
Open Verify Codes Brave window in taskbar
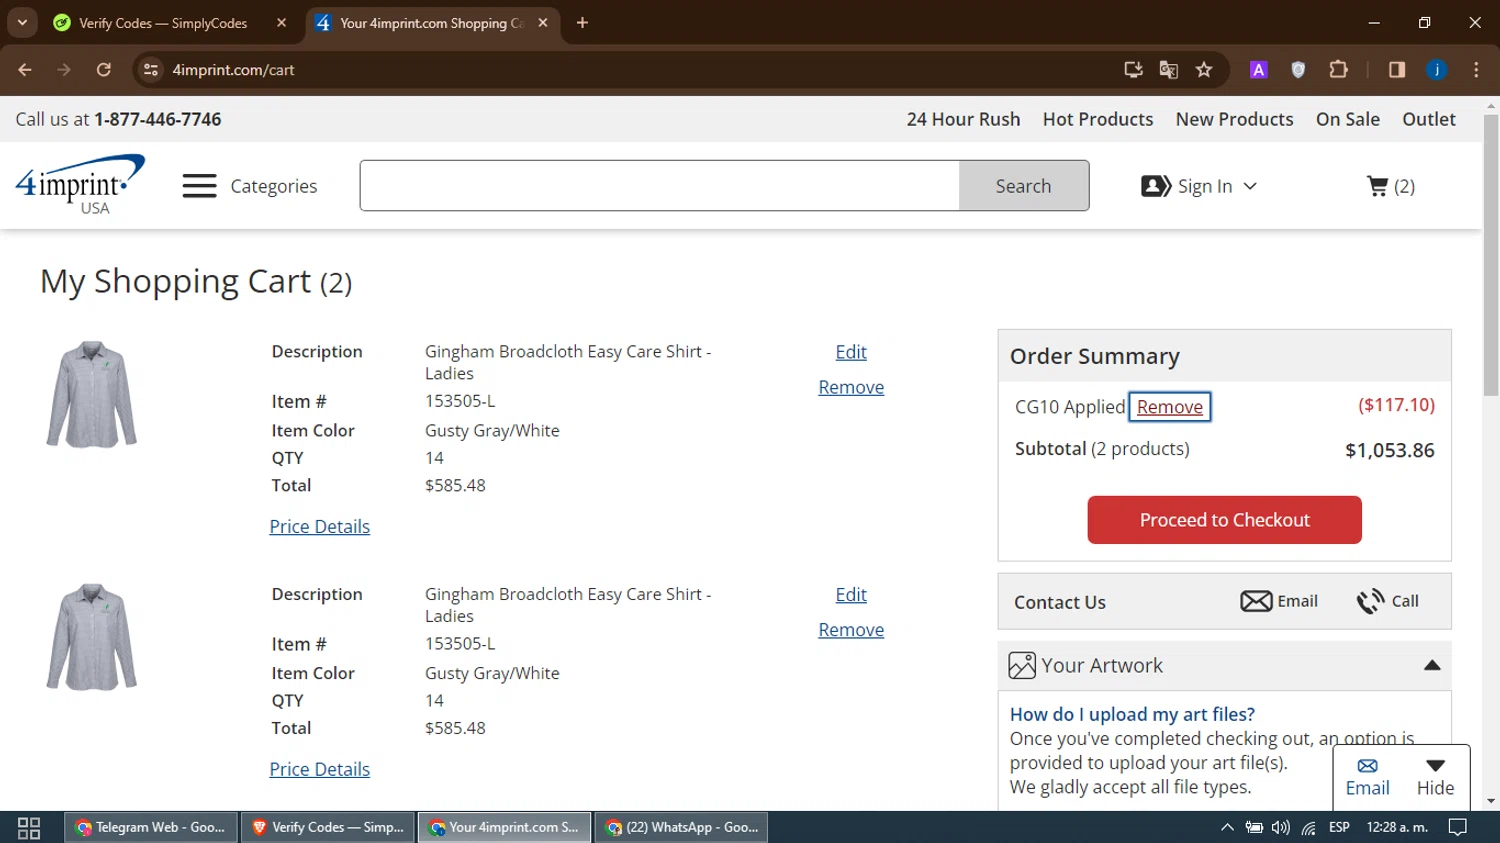pyautogui.click(x=328, y=827)
